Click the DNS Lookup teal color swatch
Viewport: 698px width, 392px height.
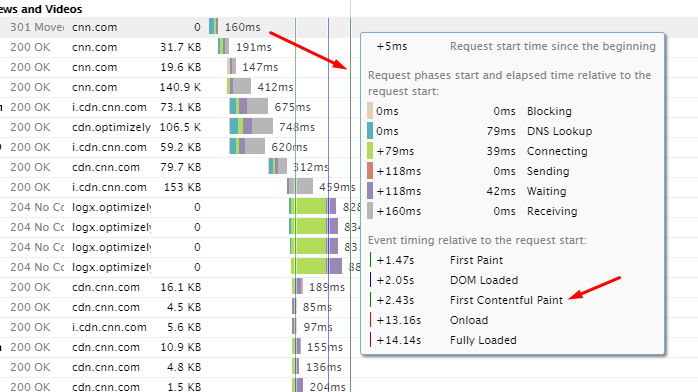pyautogui.click(x=370, y=131)
